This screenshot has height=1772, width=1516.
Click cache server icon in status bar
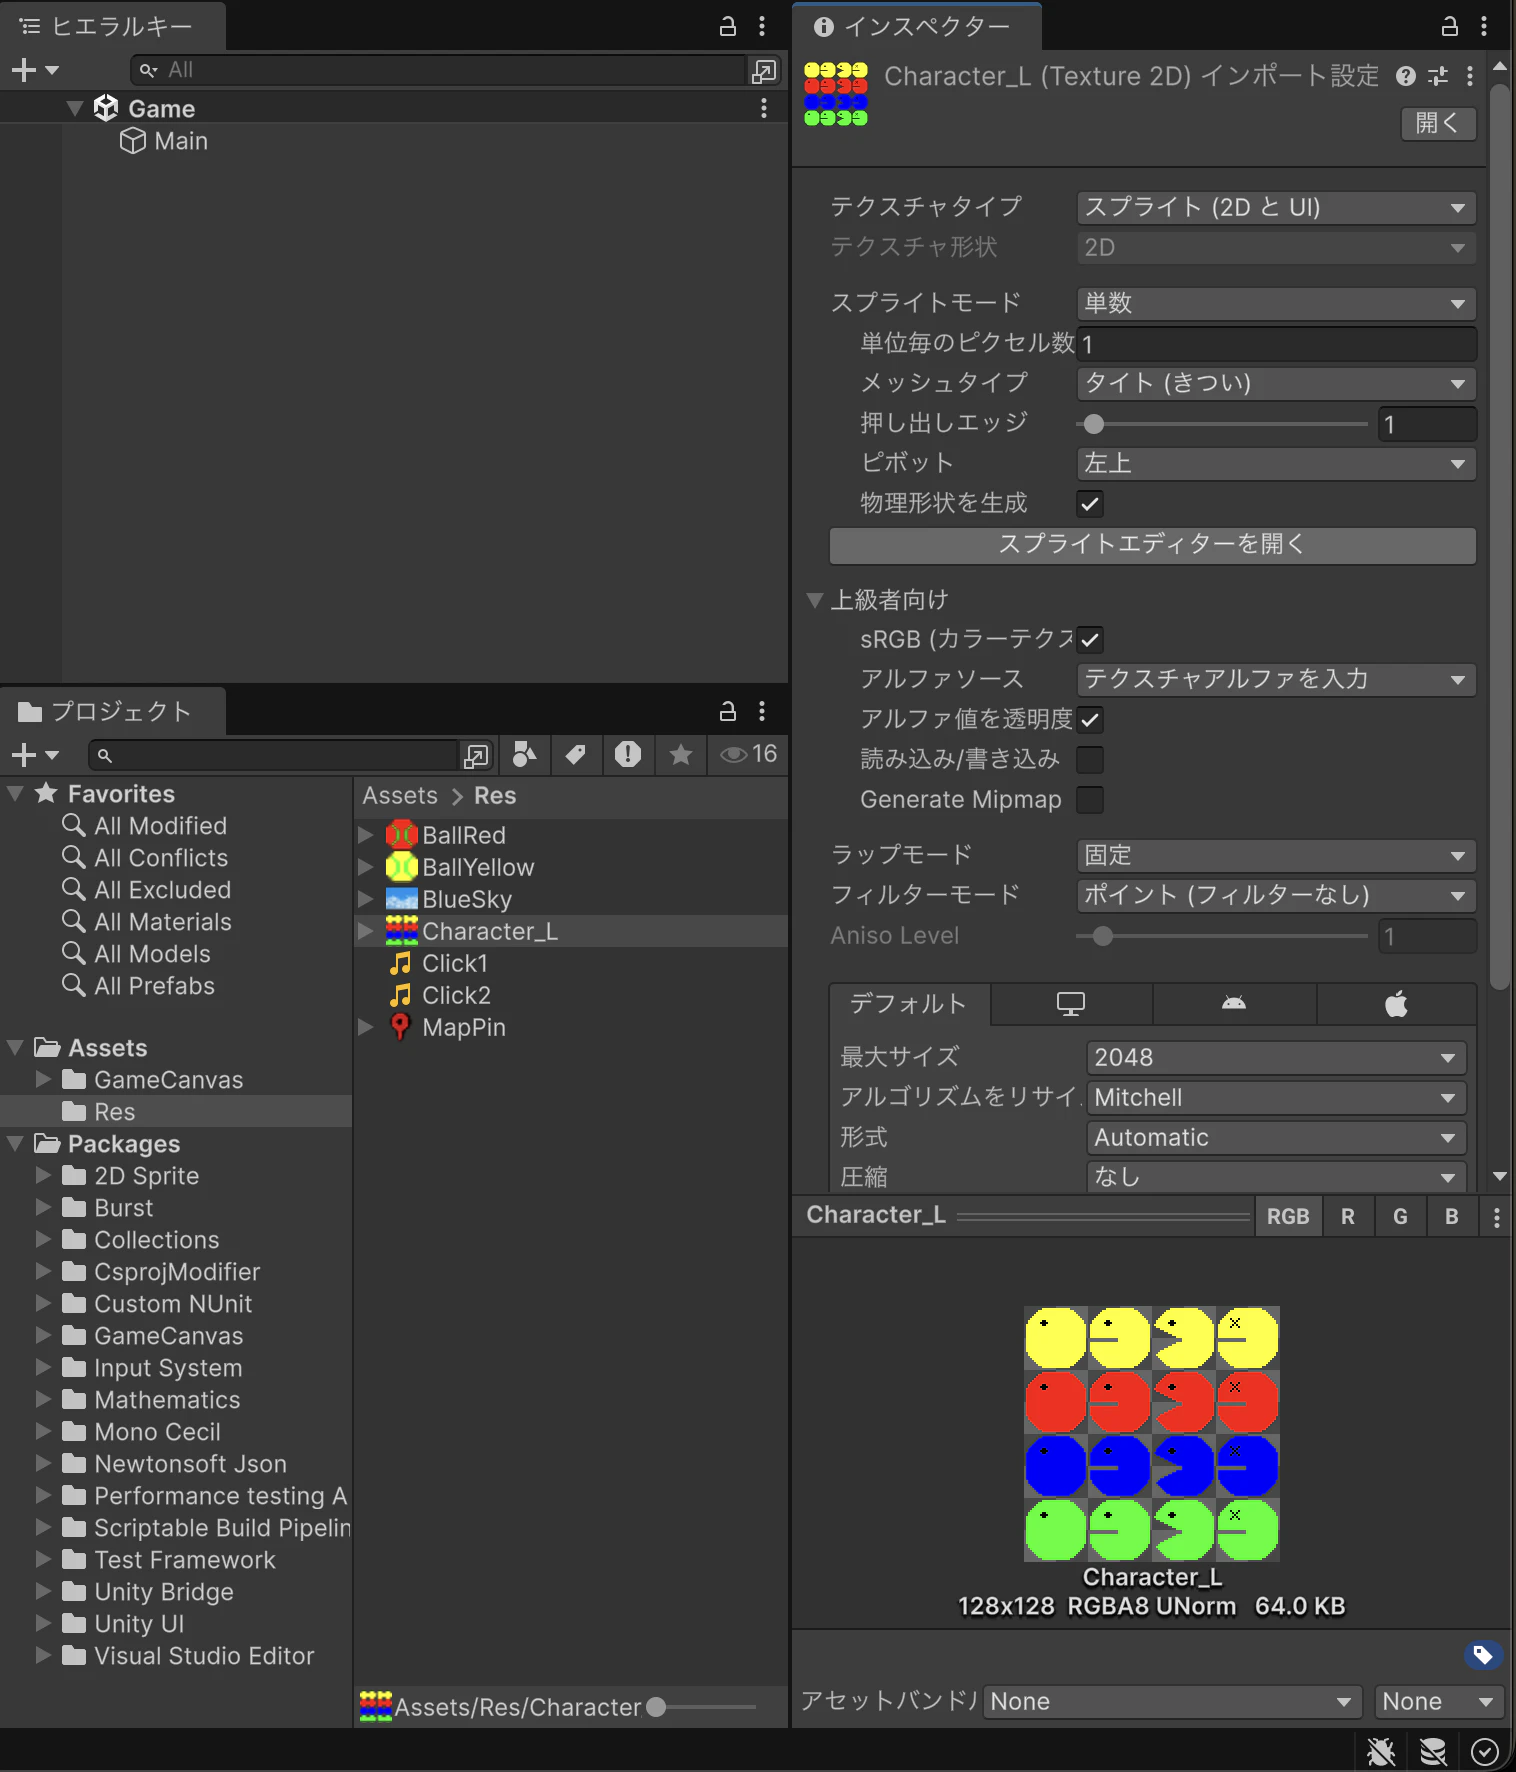[x=1433, y=1751]
